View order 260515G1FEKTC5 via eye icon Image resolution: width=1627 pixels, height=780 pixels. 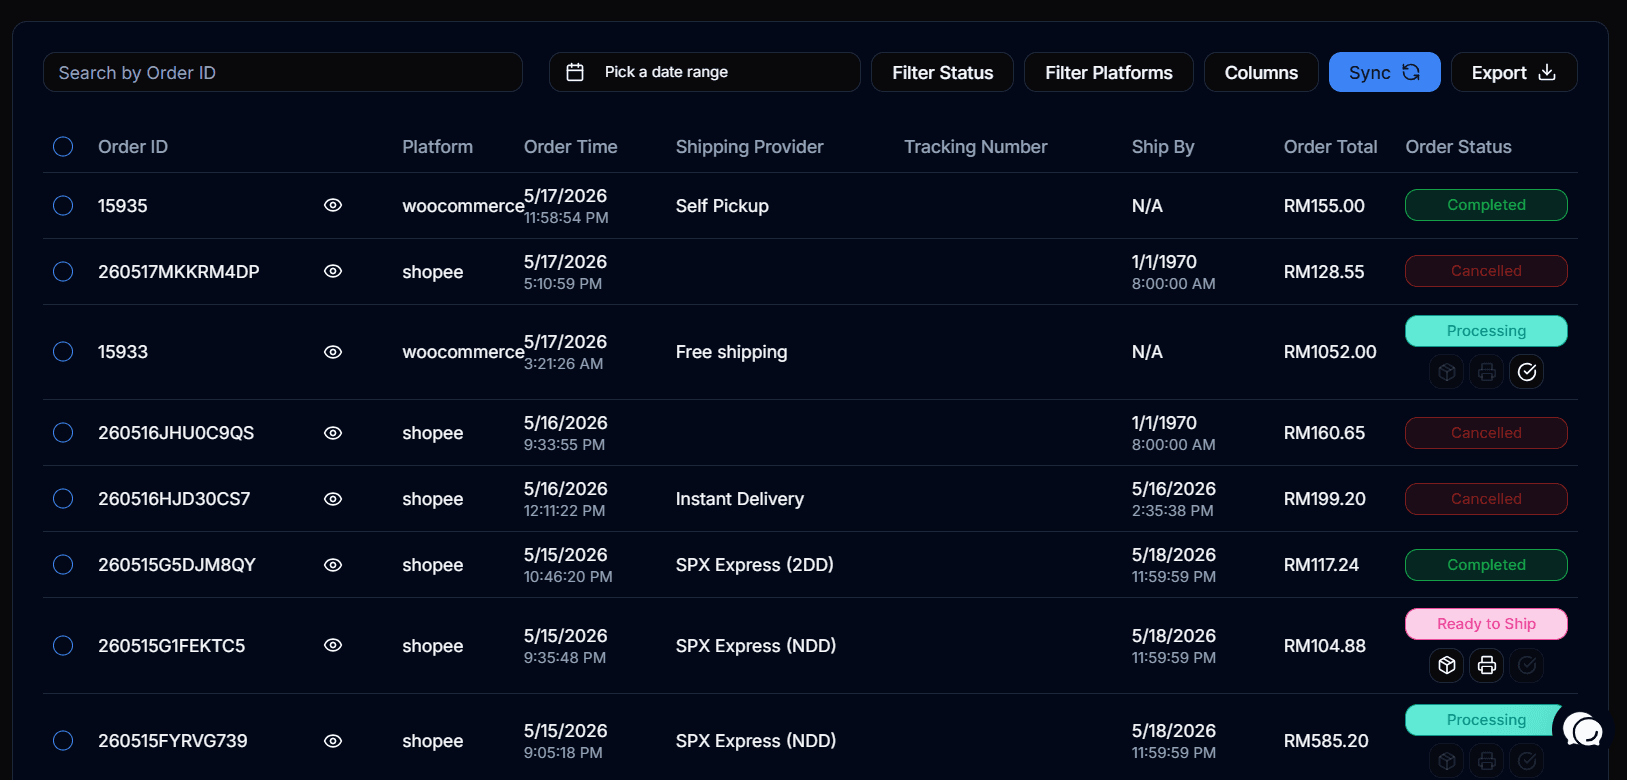coord(333,645)
